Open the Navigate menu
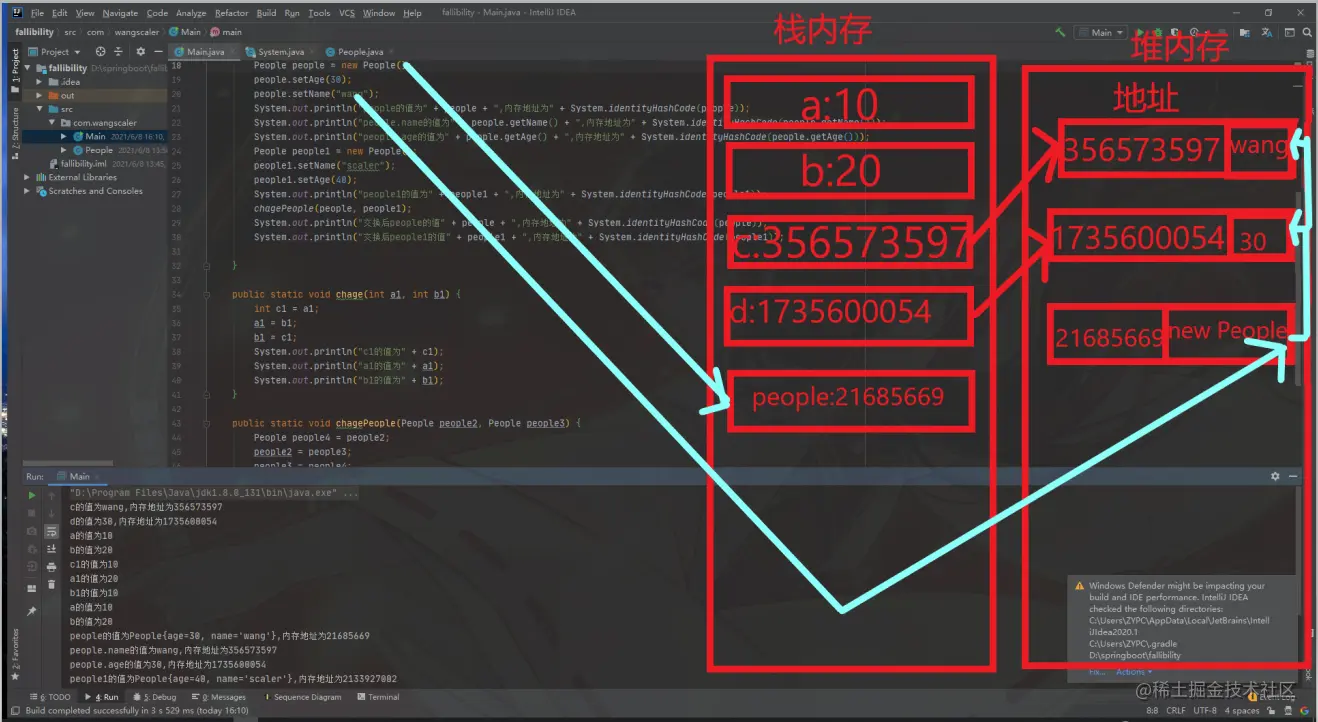This screenshot has height=722, width=1318. (x=120, y=13)
